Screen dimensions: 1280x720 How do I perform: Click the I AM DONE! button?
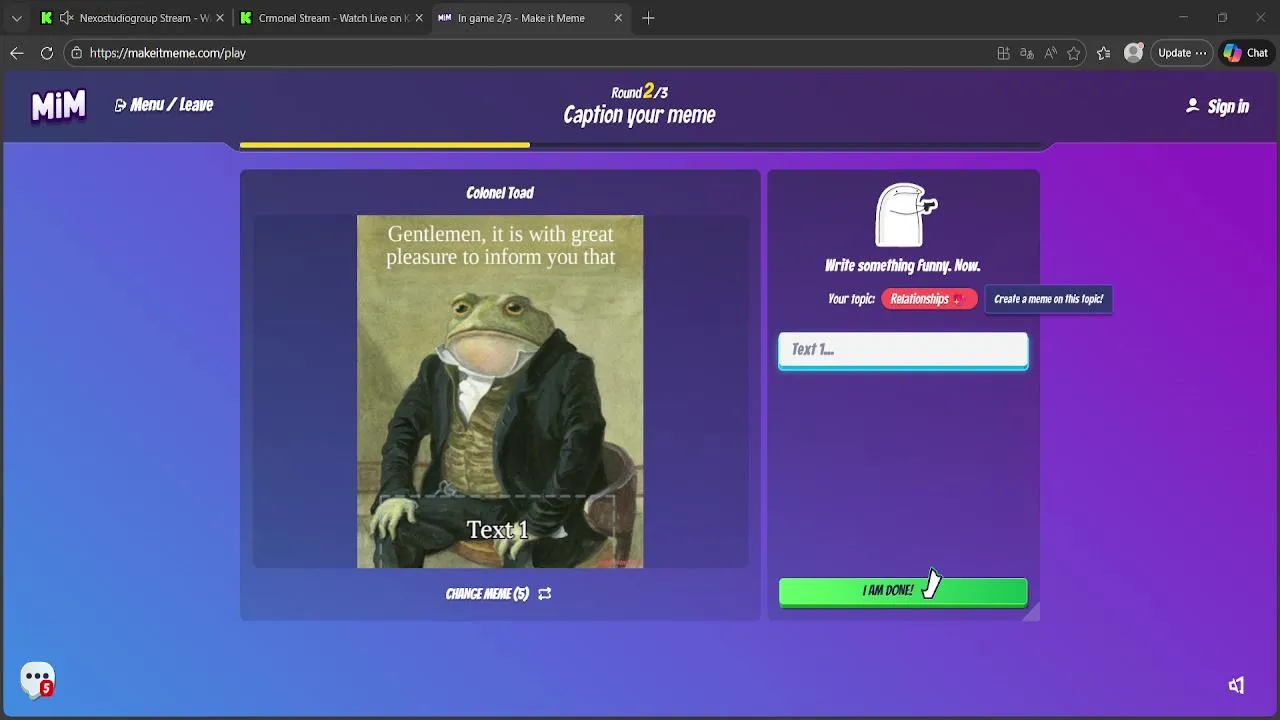[x=903, y=591]
